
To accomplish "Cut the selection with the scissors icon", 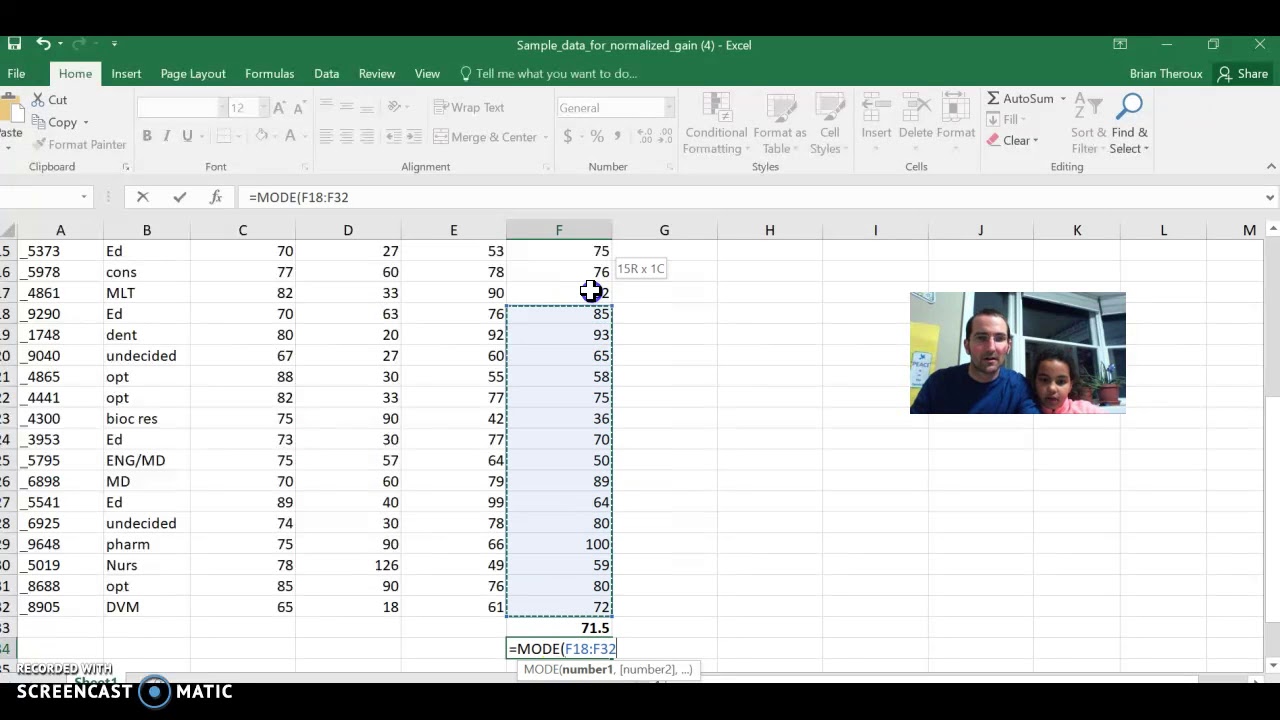I will pyautogui.click(x=49, y=100).
